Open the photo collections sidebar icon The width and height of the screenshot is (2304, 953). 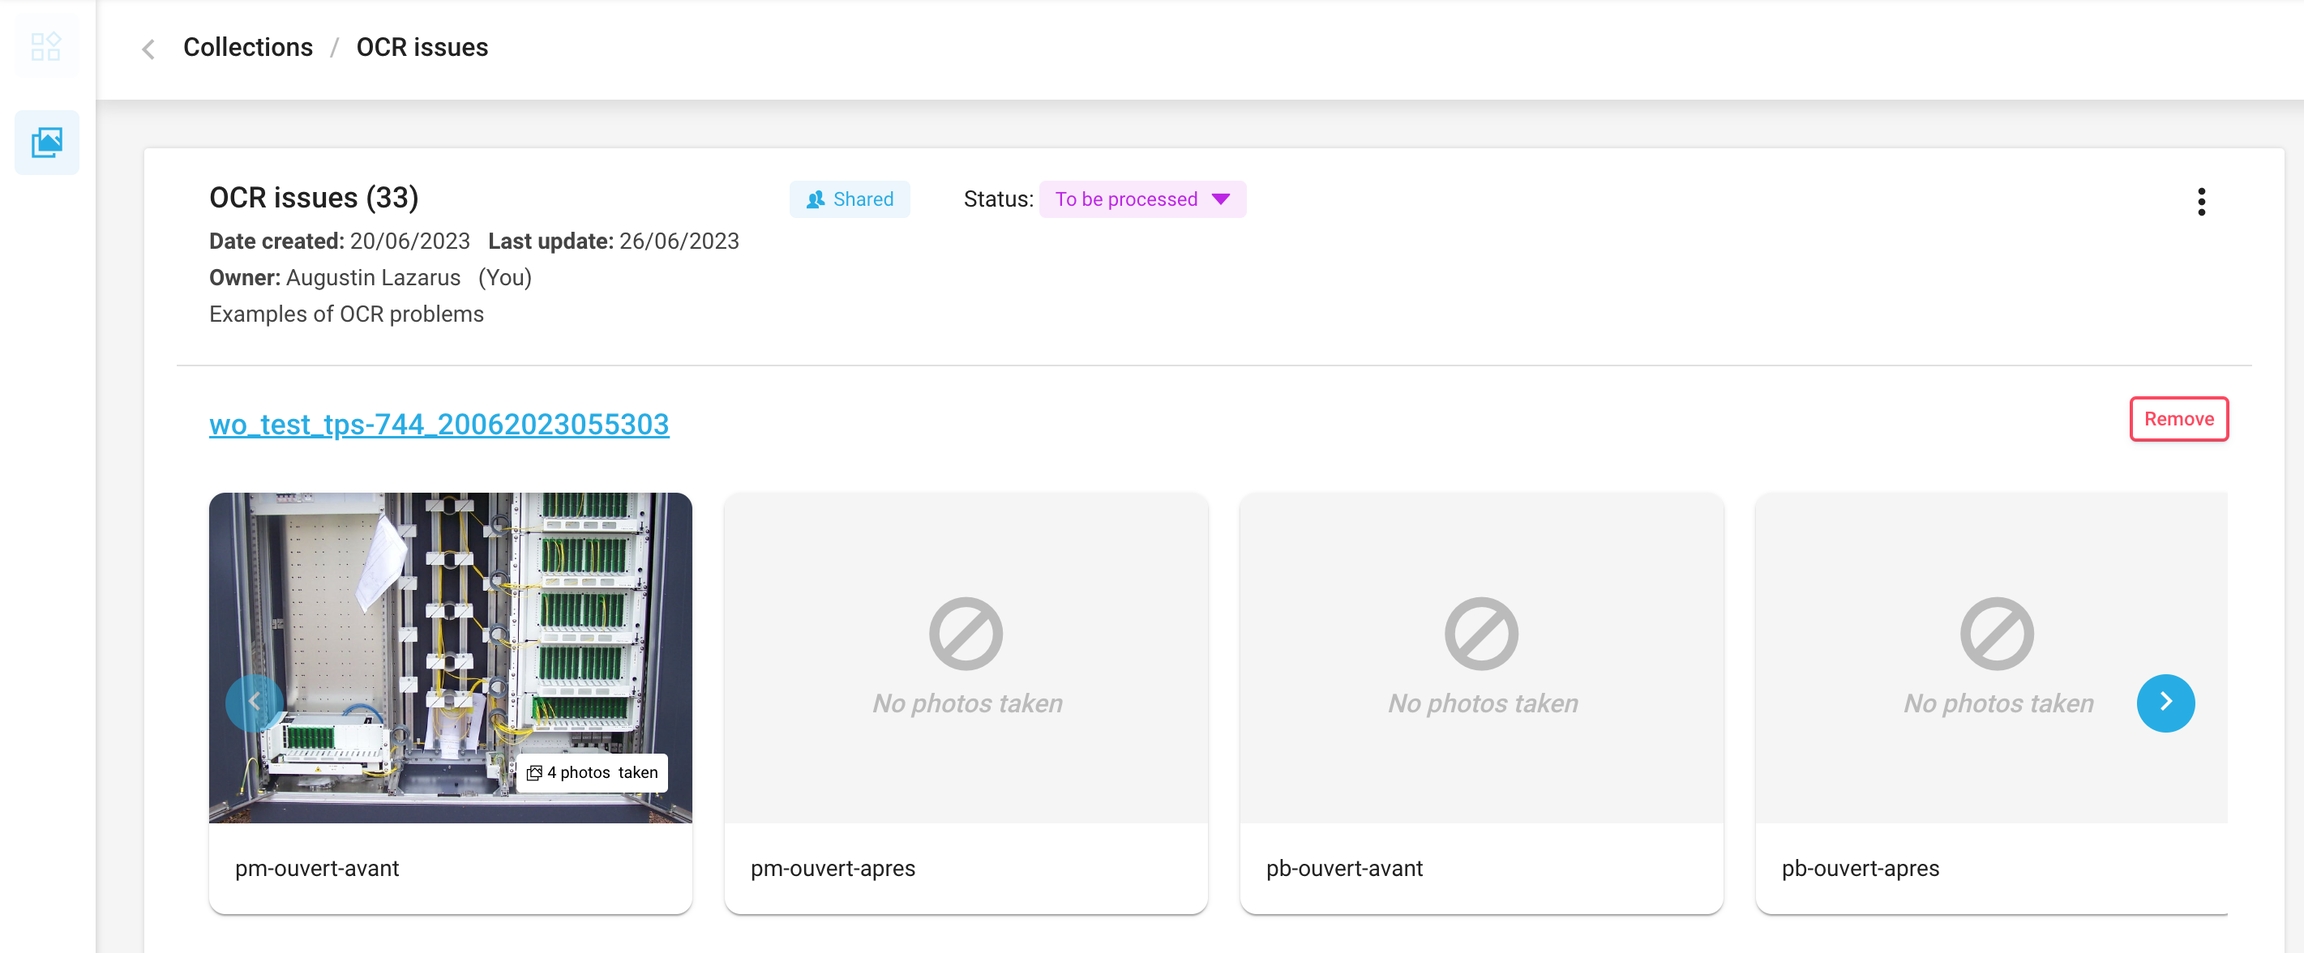click(47, 142)
